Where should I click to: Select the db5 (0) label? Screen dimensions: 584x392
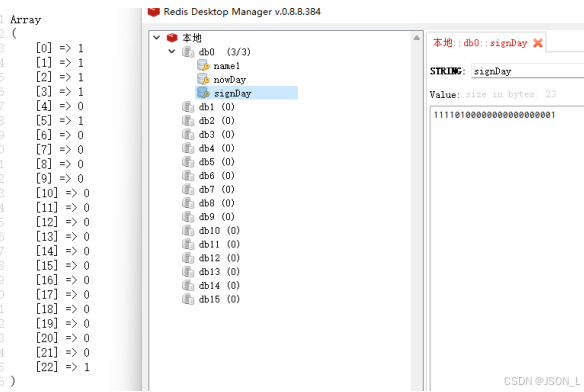click(216, 162)
